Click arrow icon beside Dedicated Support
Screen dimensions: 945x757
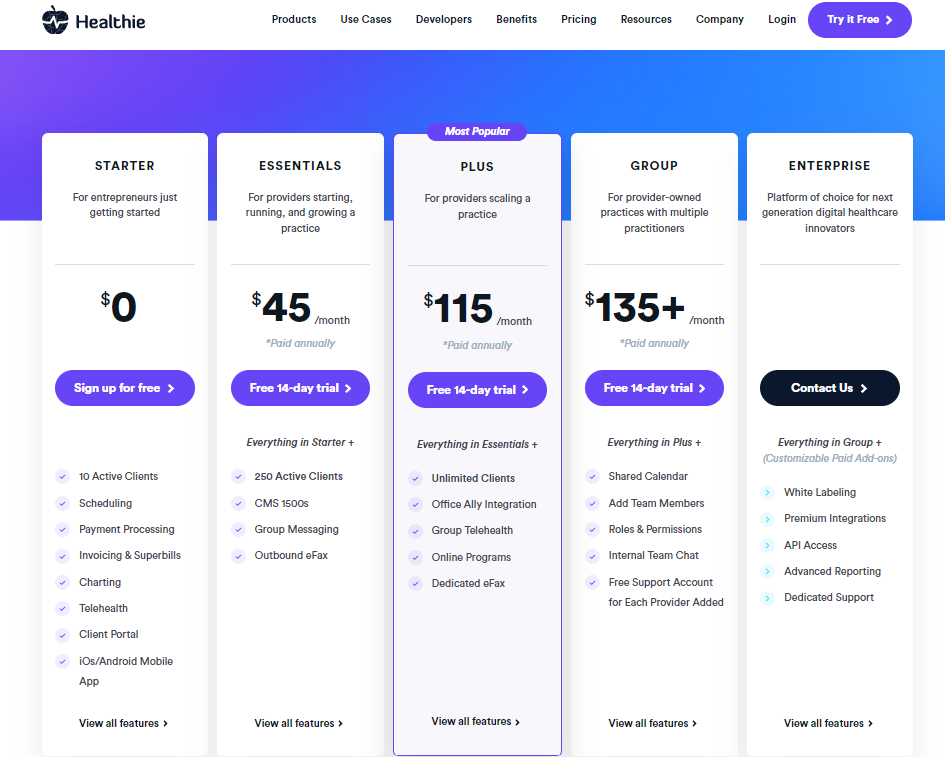point(767,598)
